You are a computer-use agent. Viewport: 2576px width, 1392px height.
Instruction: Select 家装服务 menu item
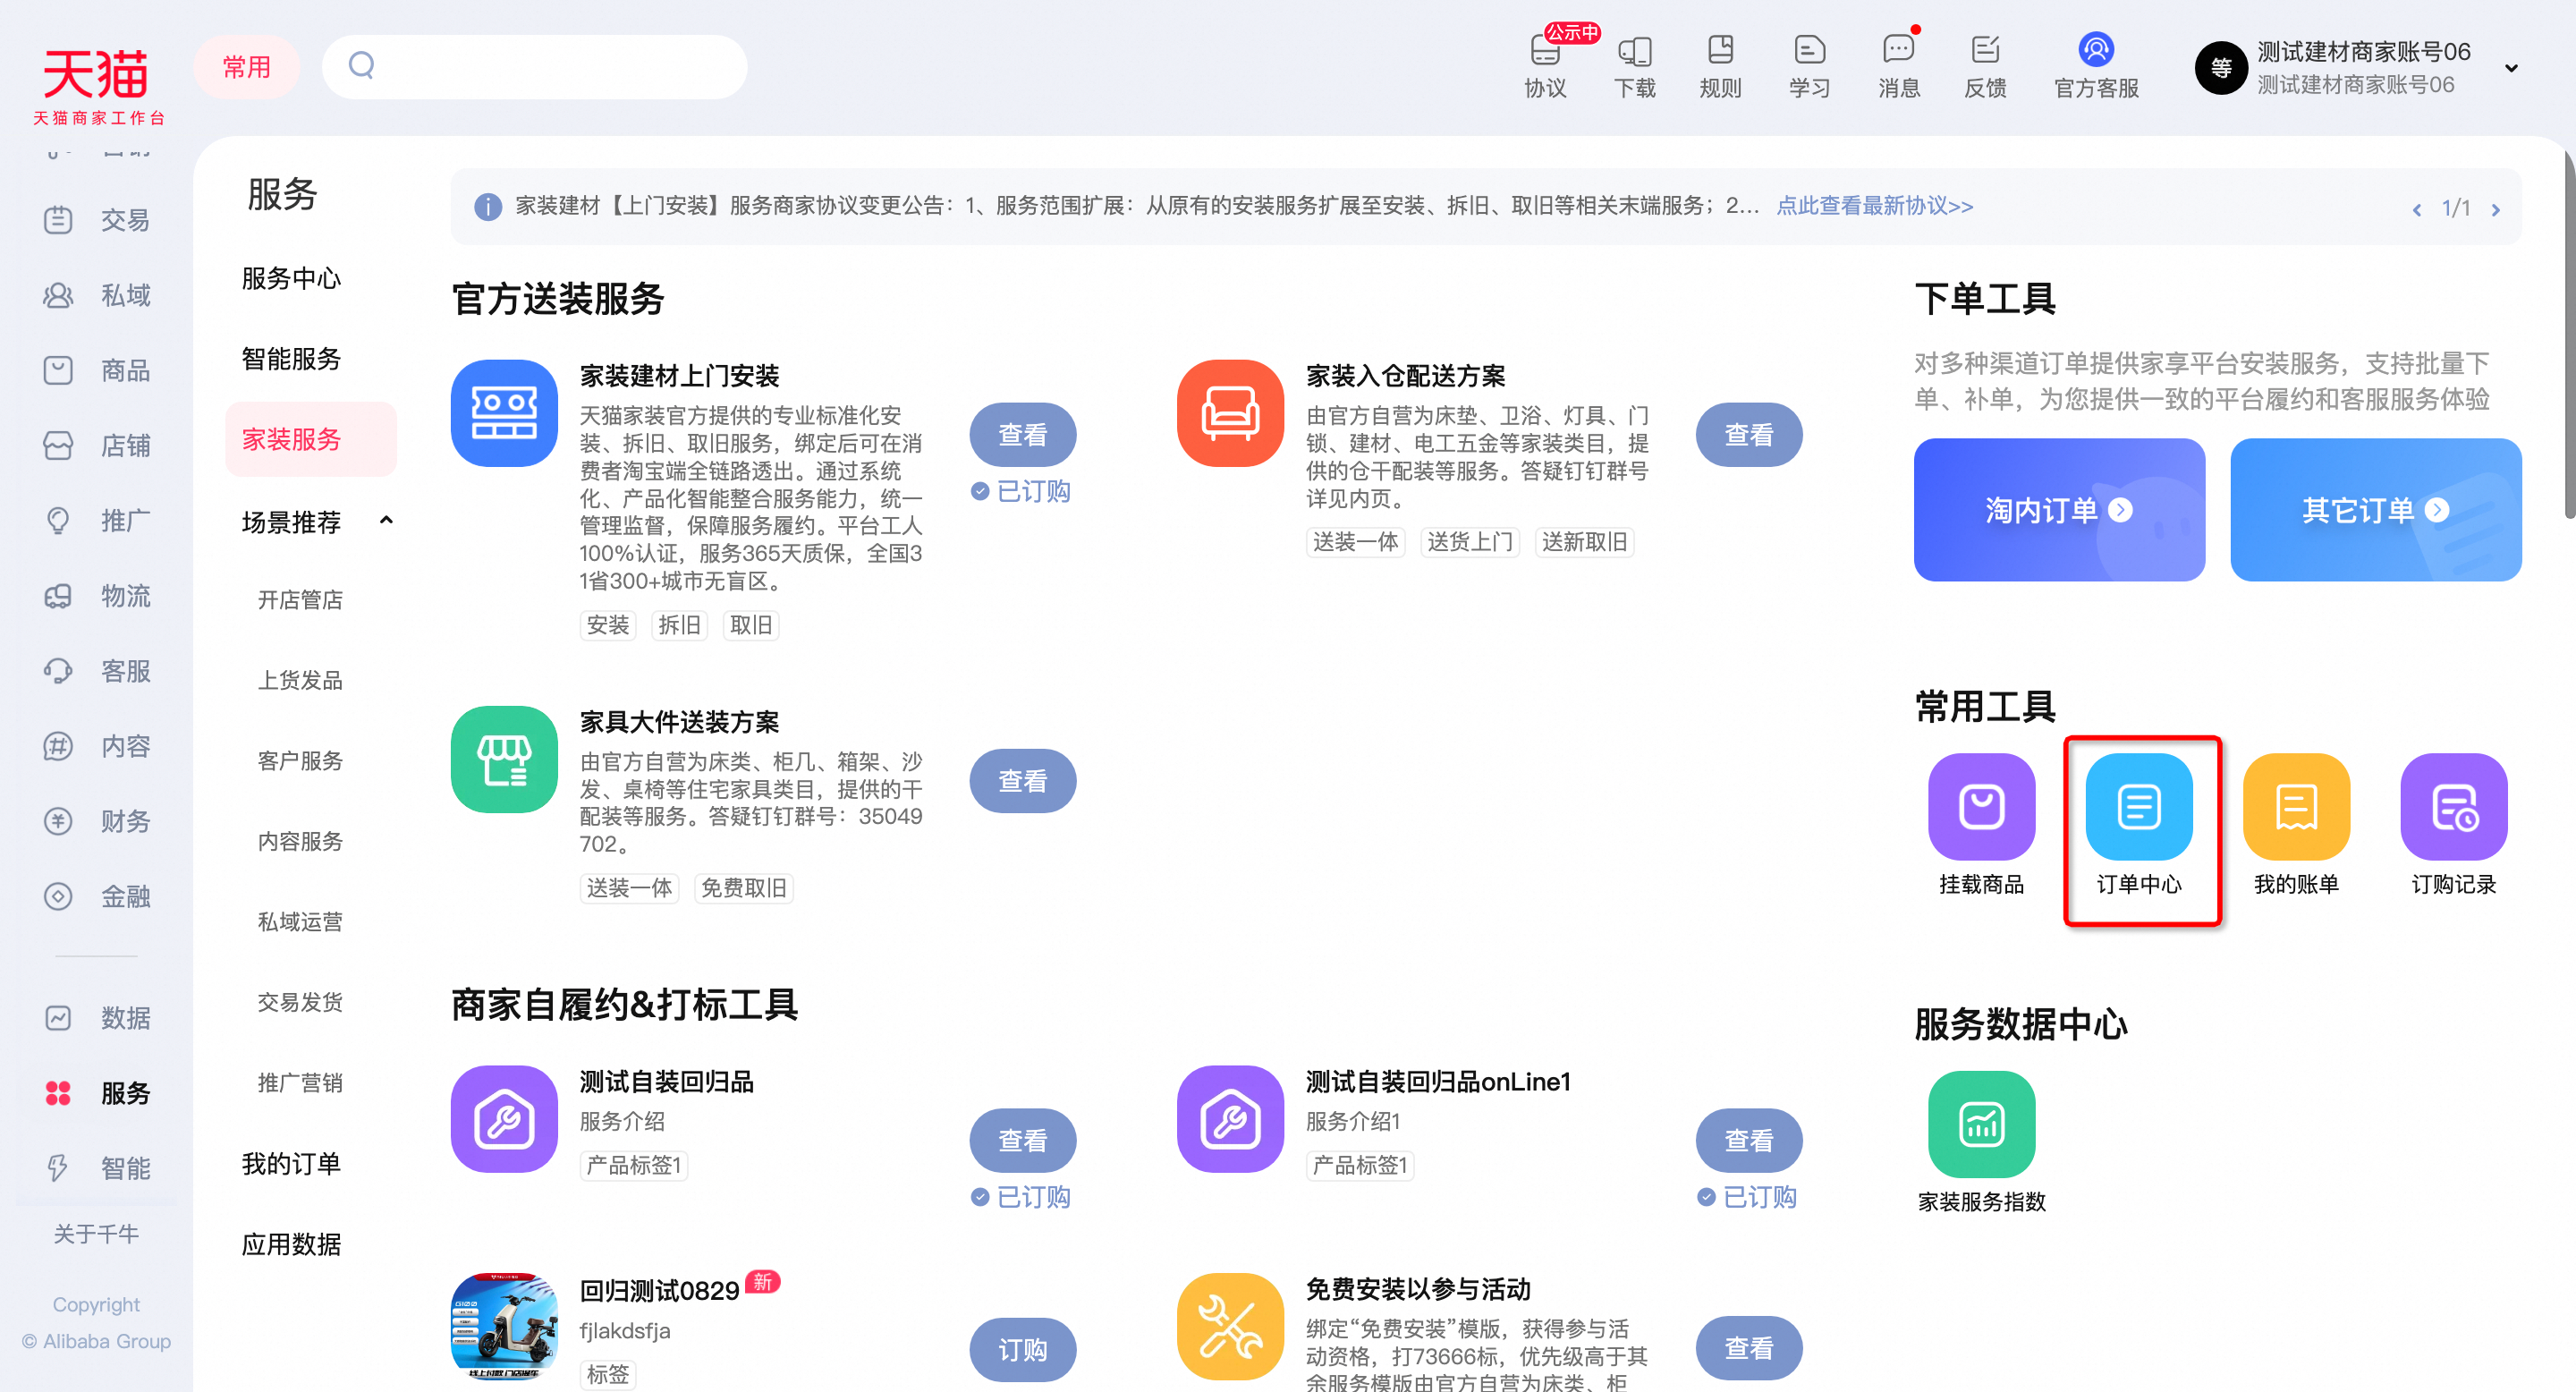pos(311,439)
